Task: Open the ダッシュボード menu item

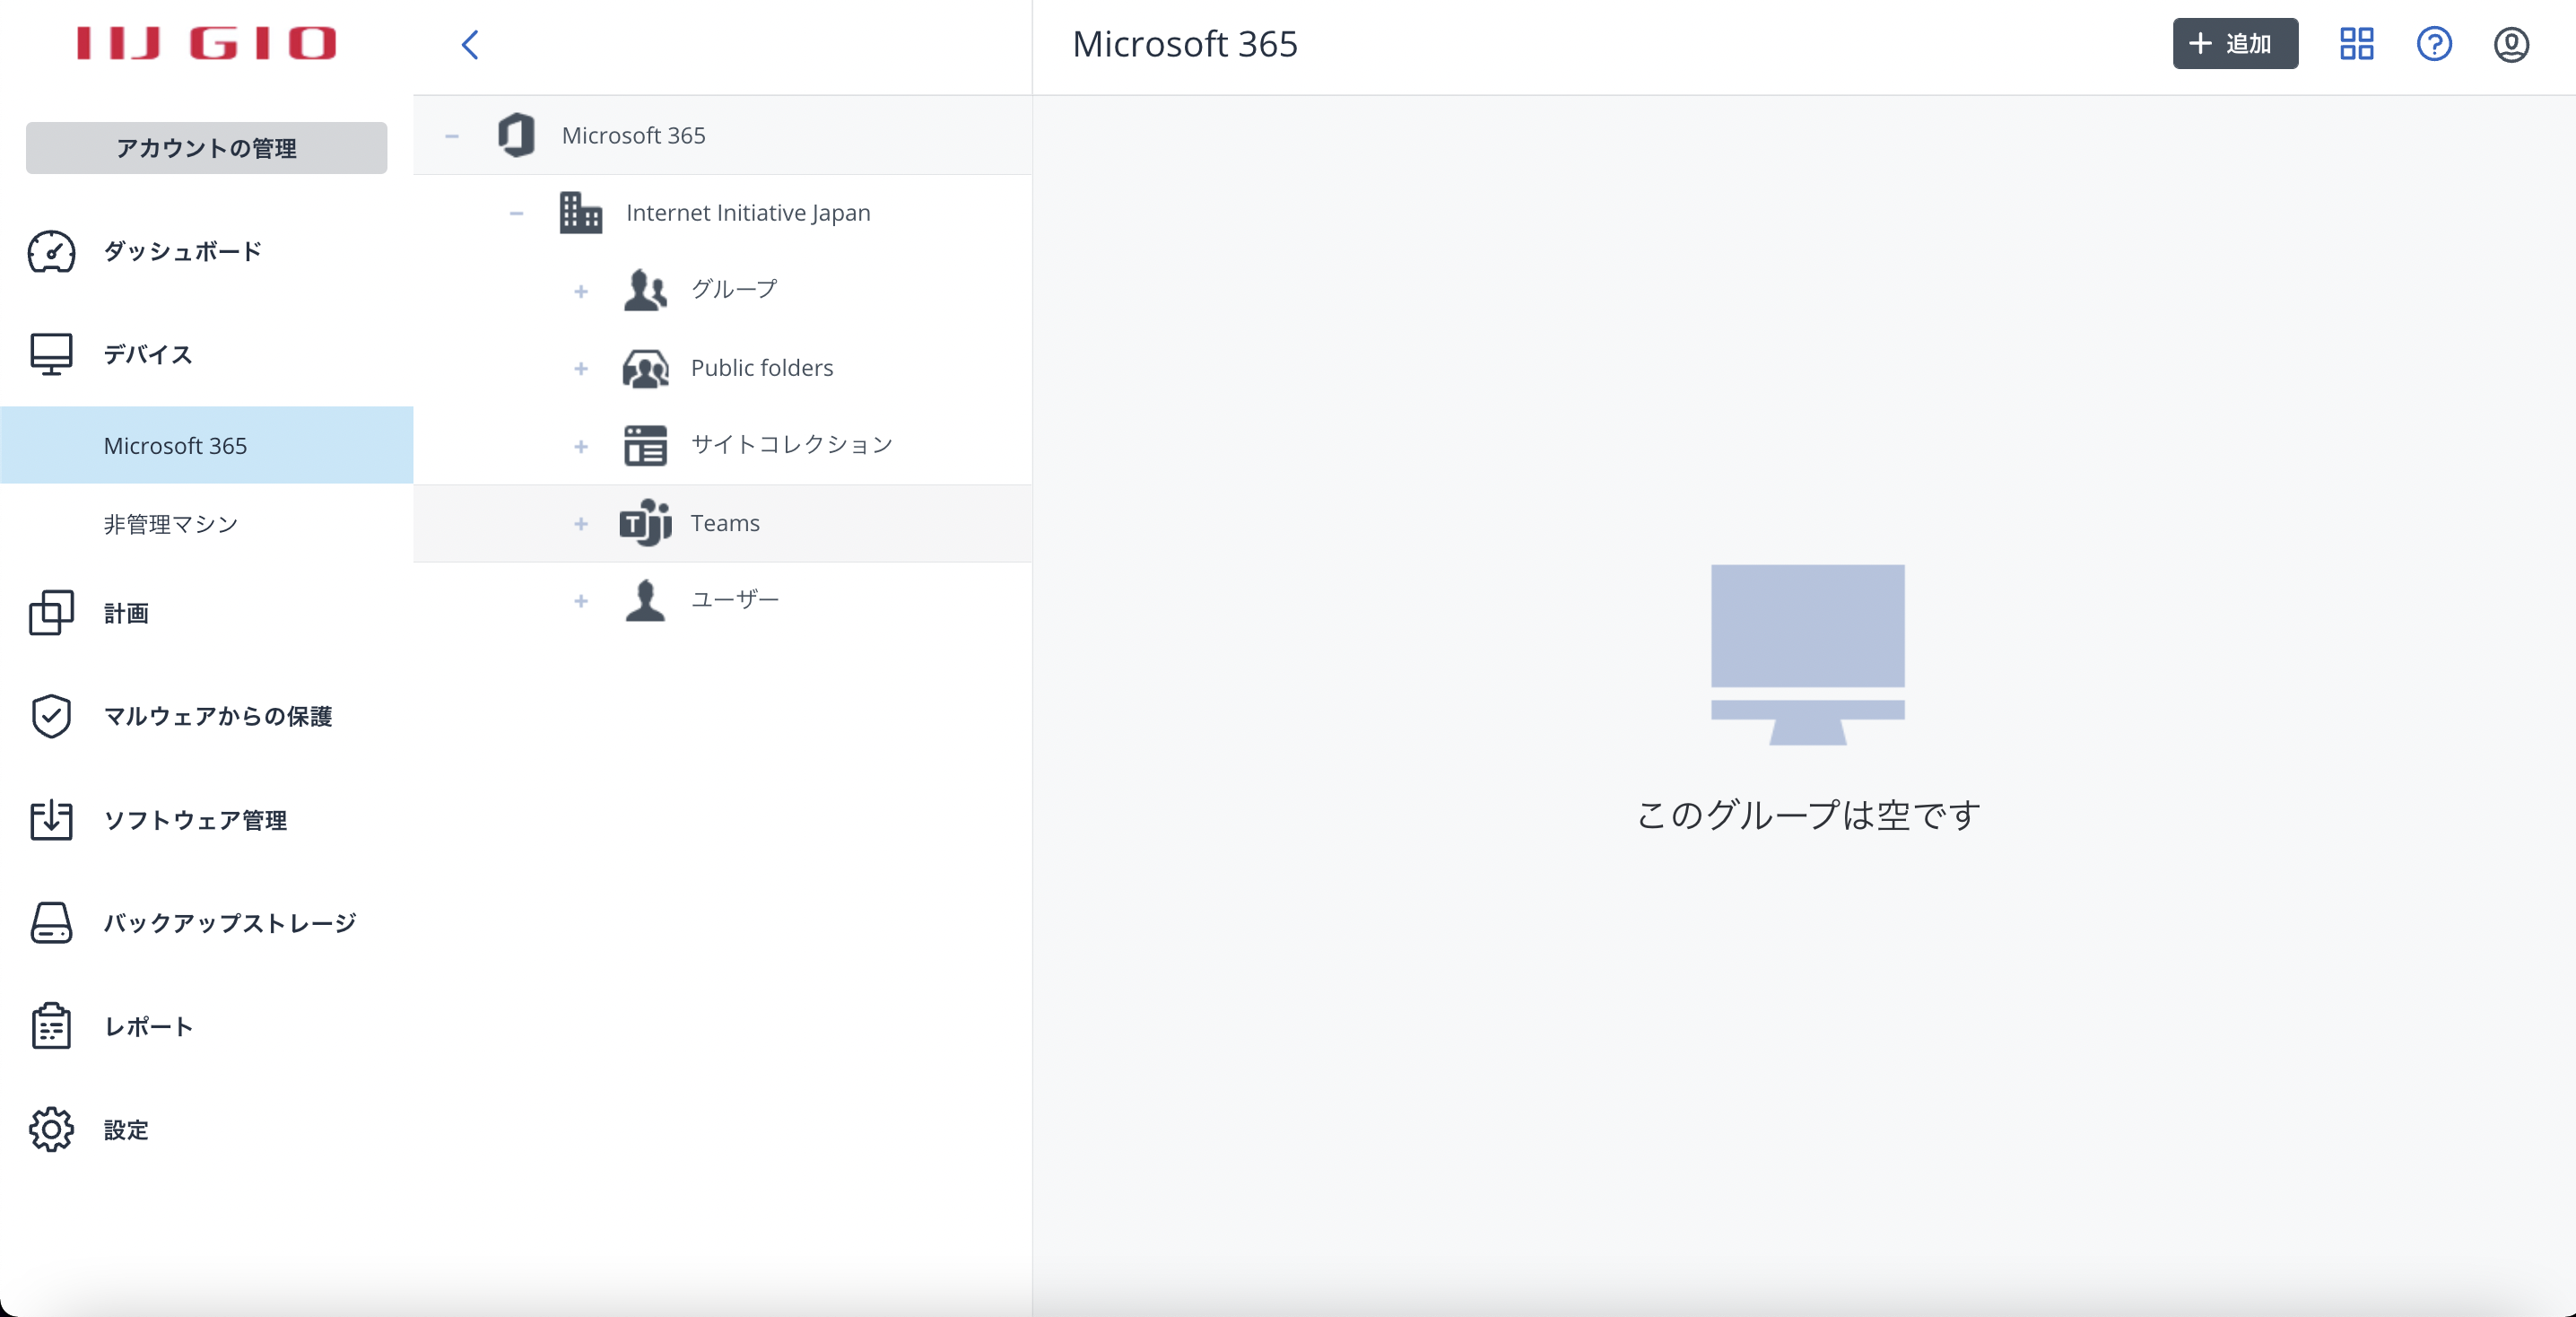Action: click(x=183, y=252)
